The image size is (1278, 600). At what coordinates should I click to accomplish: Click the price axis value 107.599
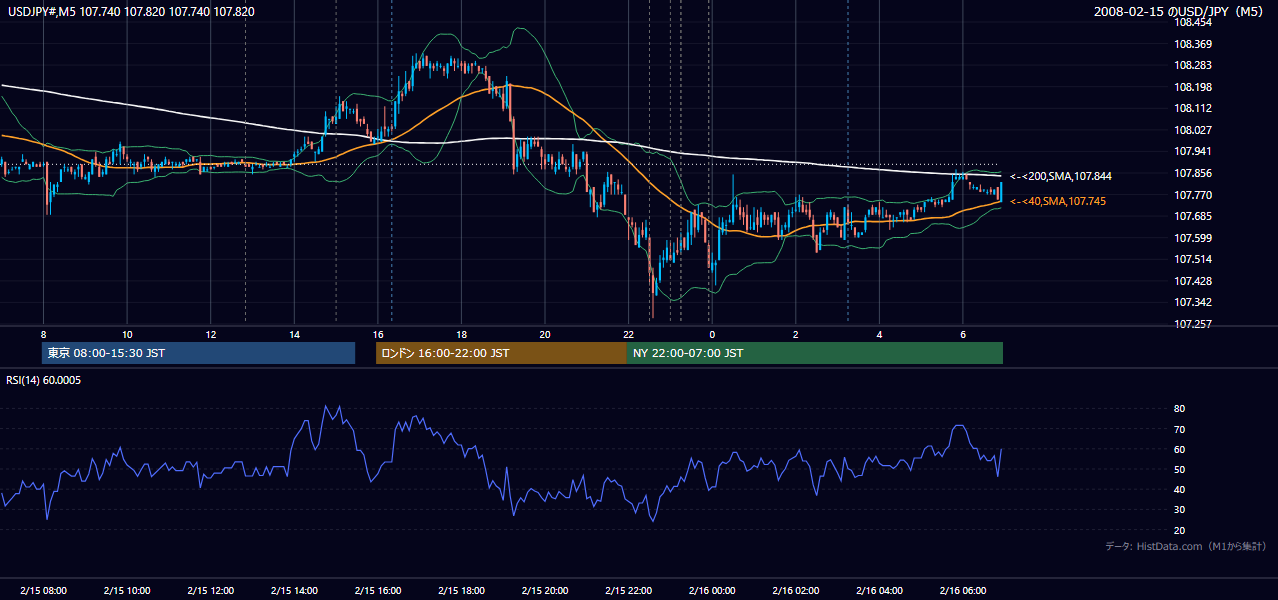tap(1194, 238)
